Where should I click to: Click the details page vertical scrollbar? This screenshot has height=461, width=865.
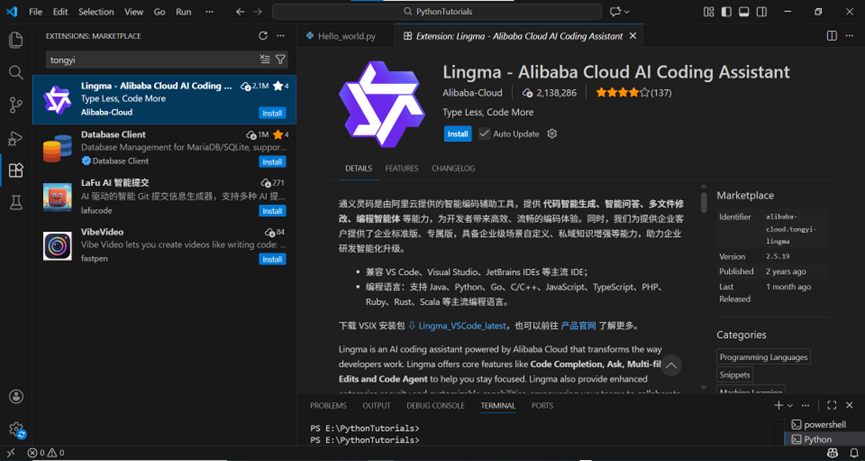(703, 202)
